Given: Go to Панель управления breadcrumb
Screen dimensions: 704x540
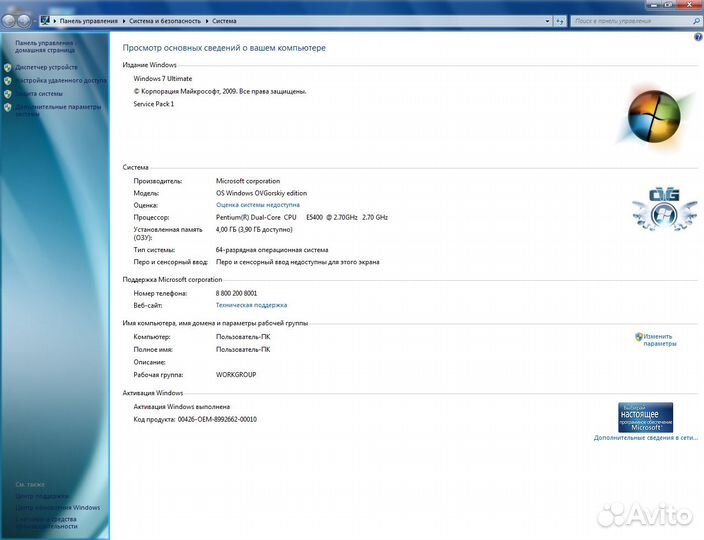Looking at the screenshot, I should (85, 20).
